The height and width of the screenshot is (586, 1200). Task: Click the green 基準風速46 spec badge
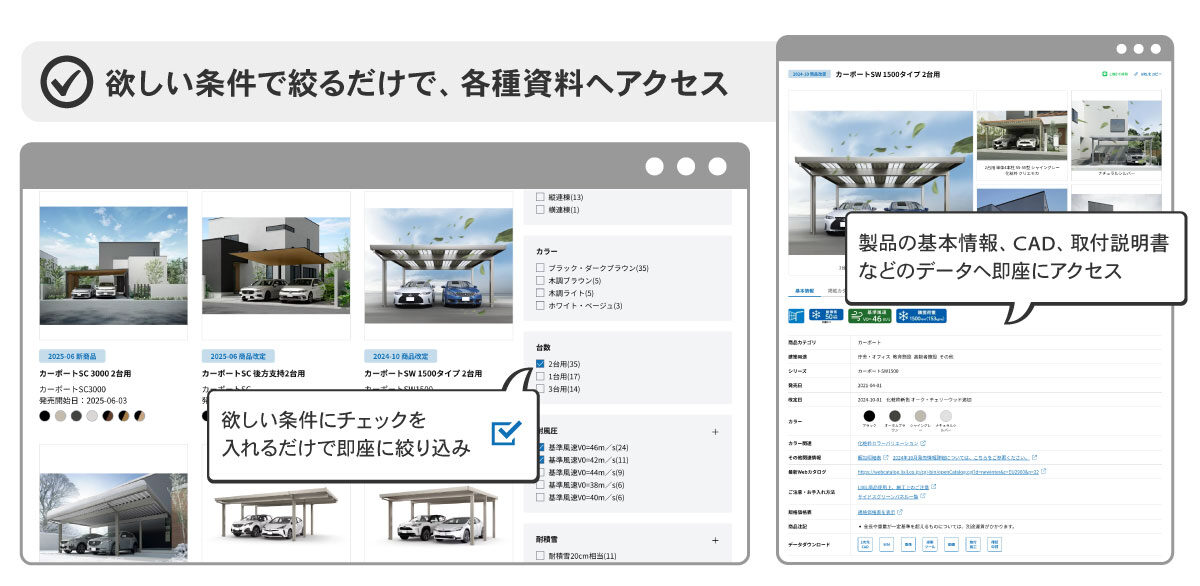[869, 315]
